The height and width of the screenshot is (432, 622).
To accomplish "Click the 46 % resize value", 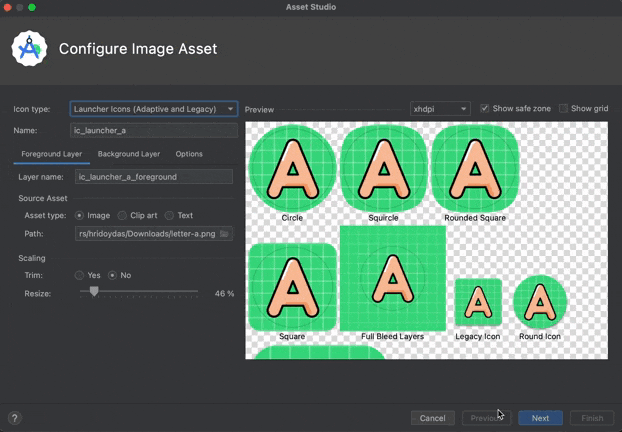I will pyautogui.click(x=224, y=294).
